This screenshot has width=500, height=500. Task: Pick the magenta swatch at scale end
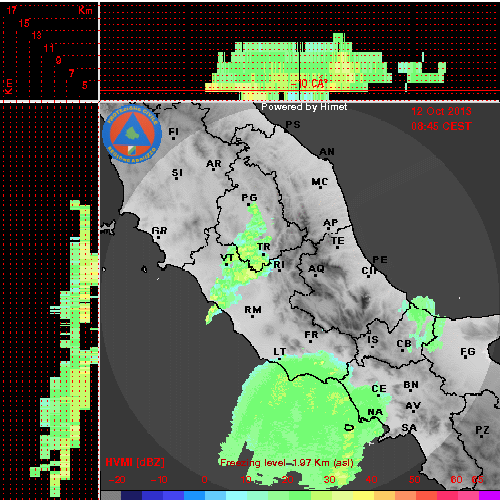pyautogui.click(x=489, y=495)
